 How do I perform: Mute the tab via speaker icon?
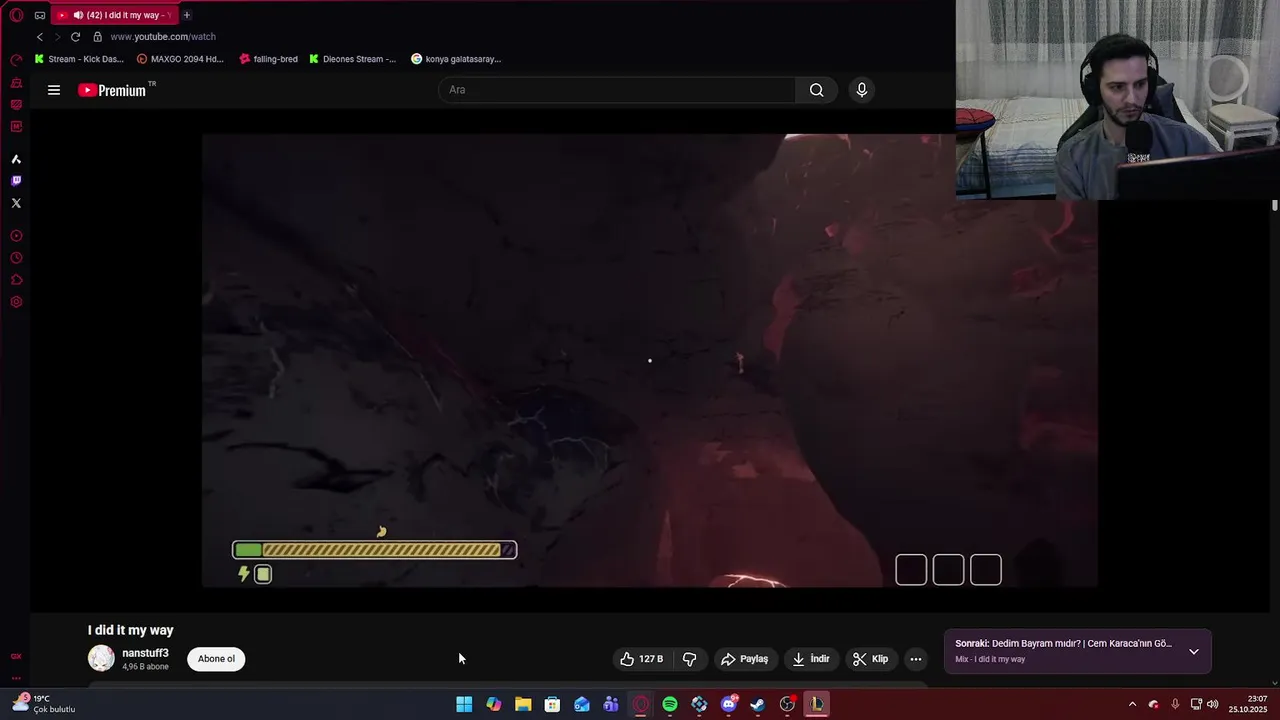(x=78, y=15)
